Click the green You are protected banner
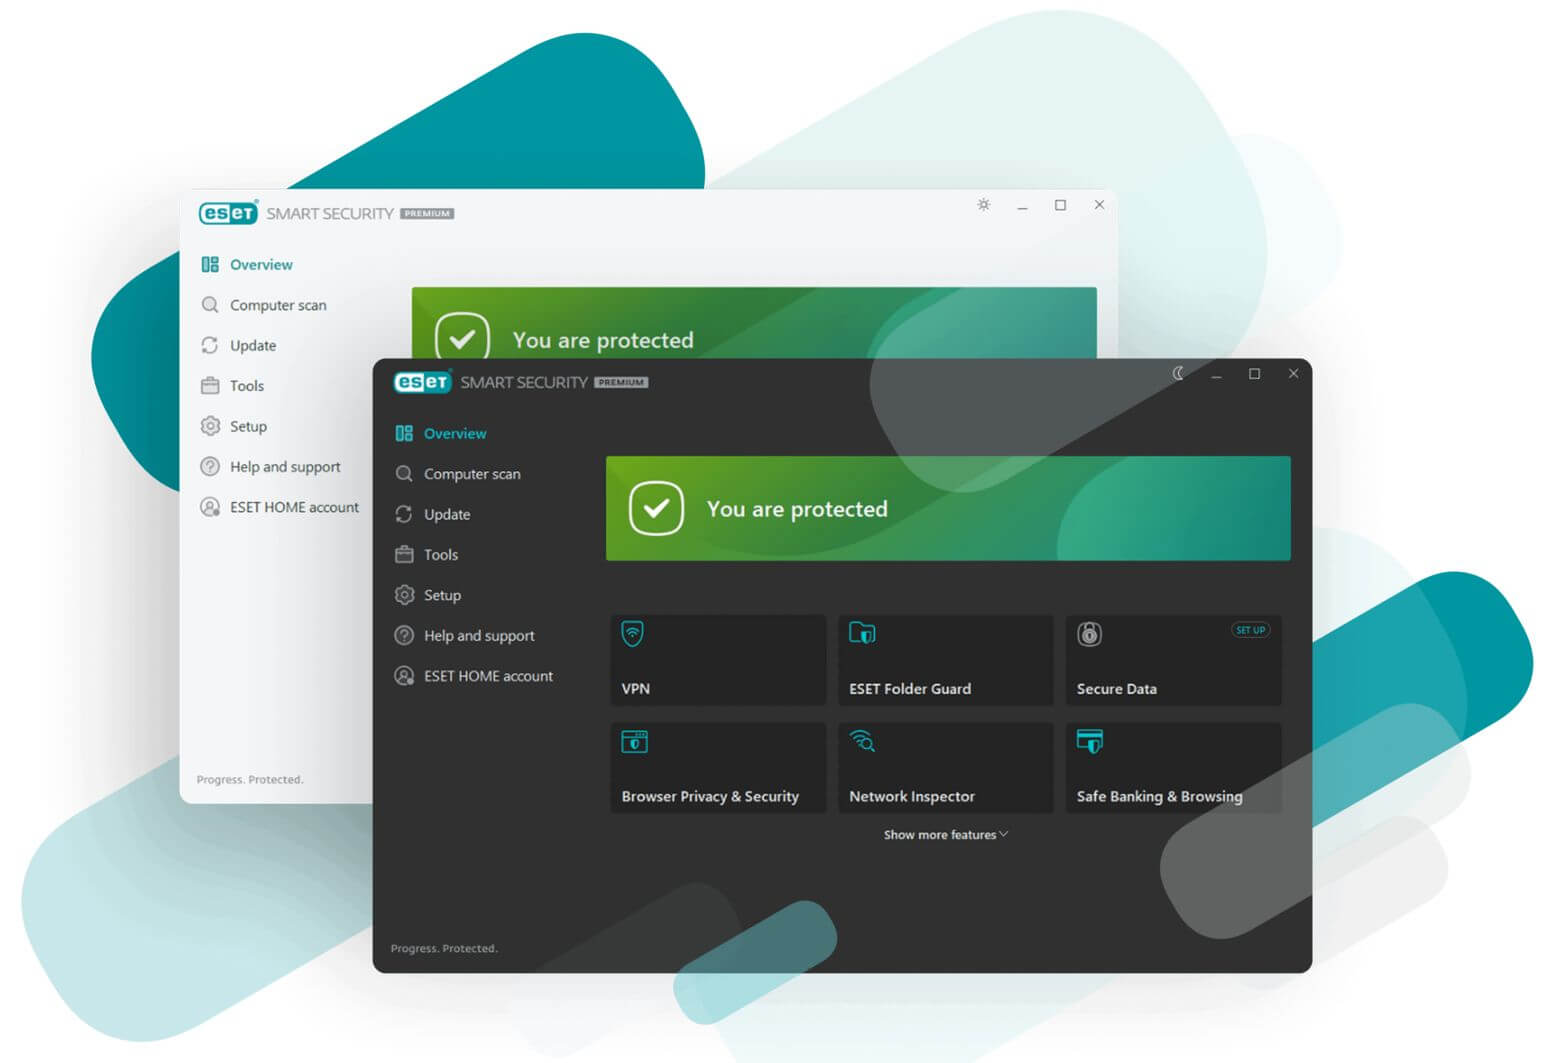The height and width of the screenshot is (1063, 1549). click(x=947, y=509)
